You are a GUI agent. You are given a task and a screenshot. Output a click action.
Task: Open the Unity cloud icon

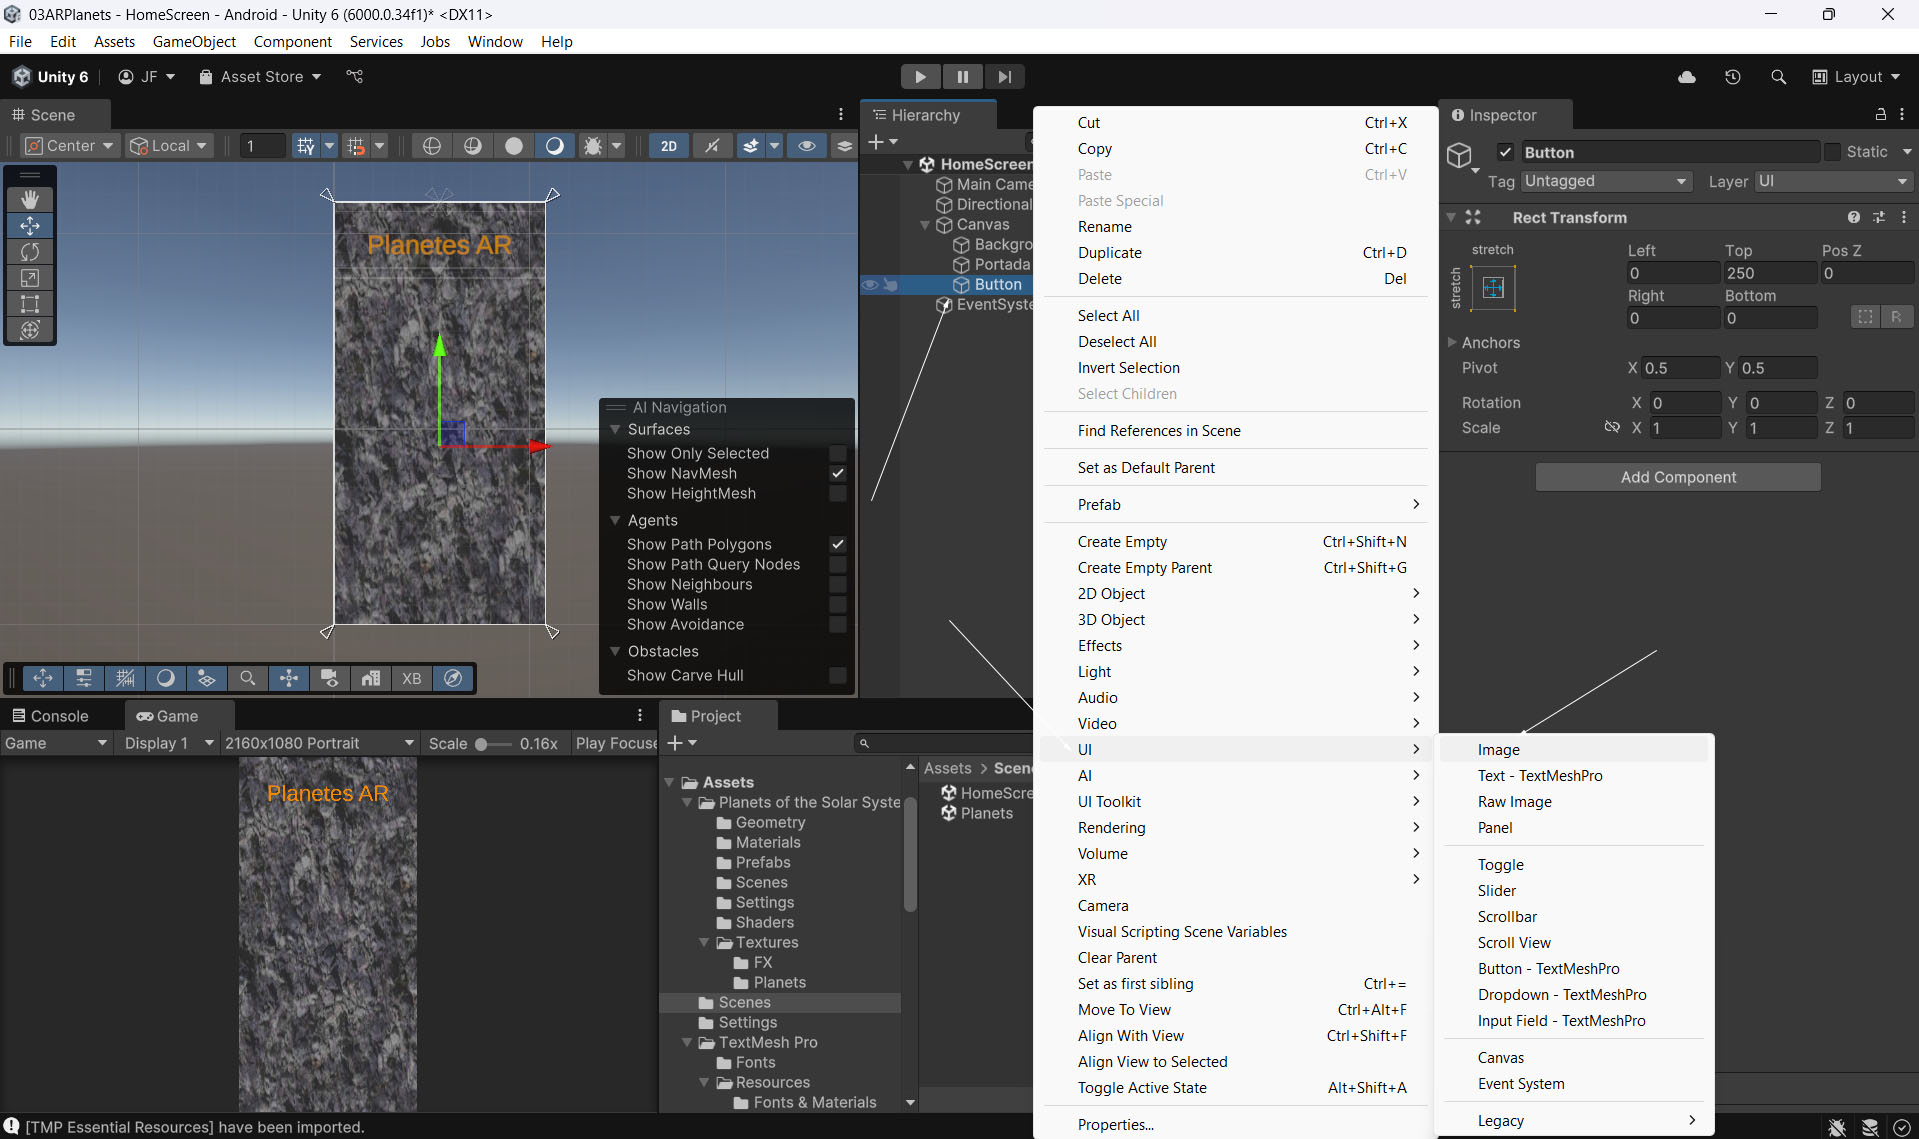[x=1687, y=77]
